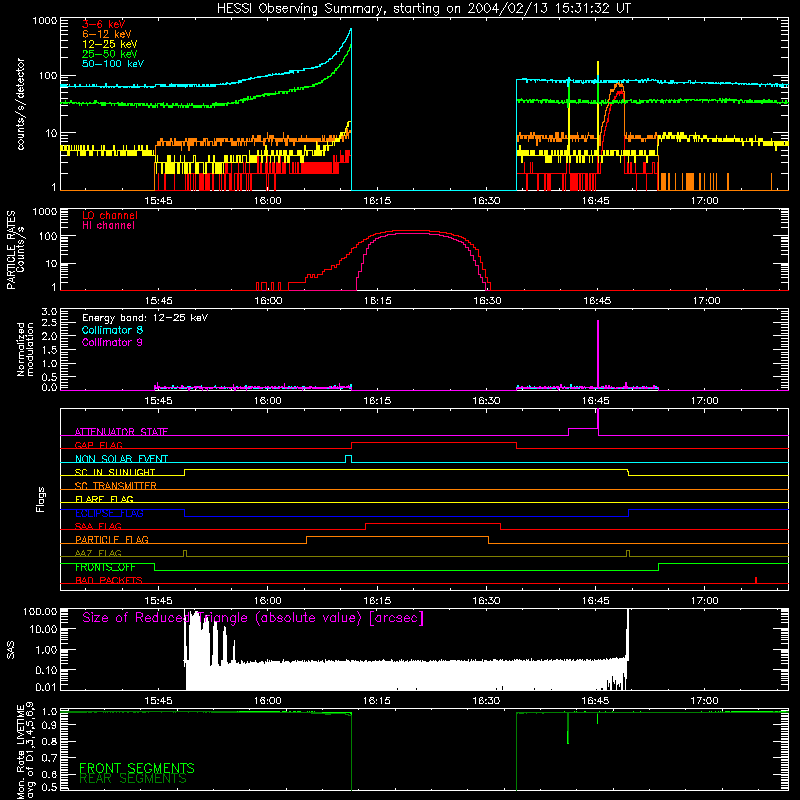
Task: Click the 1000 label on counts axis
Action: click(44, 21)
